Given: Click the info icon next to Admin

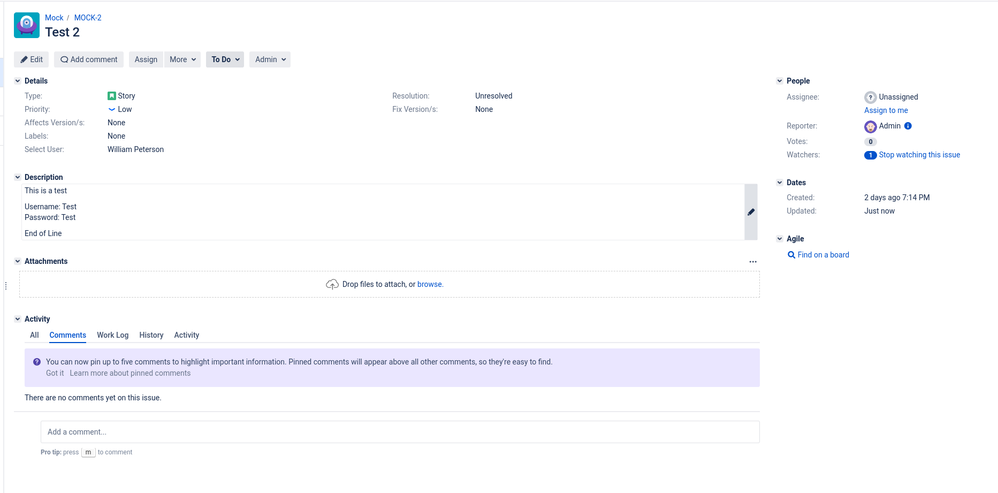Looking at the screenshot, I should (908, 126).
